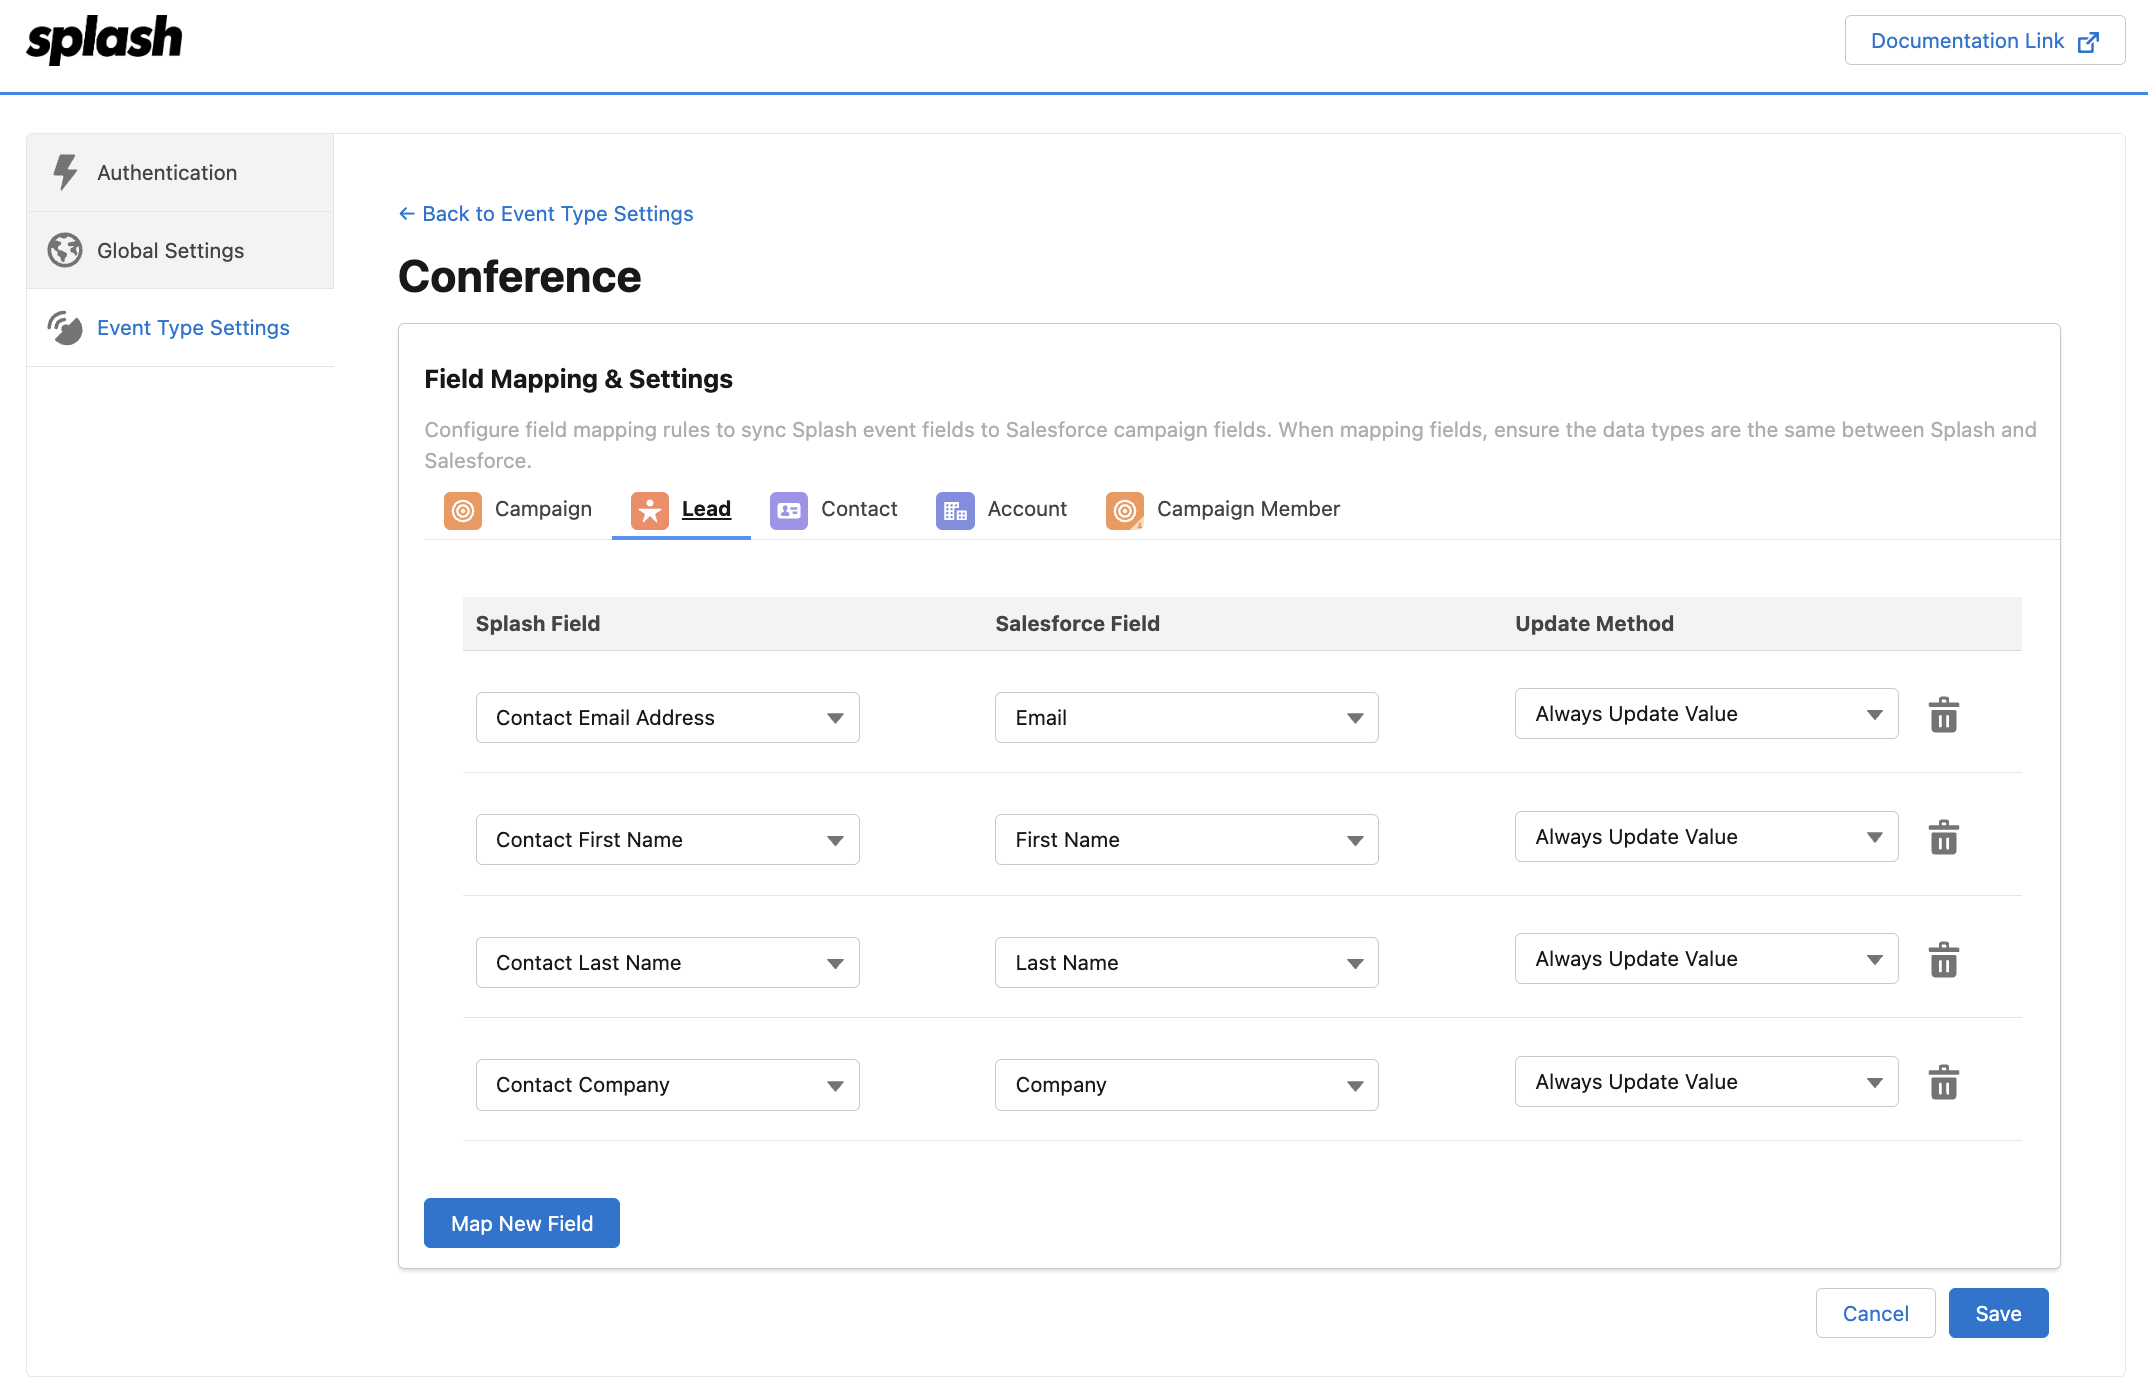Click the Authentication lightning bolt icon
This screenshot has width=2148, height=1400.
click(x=66, y=172)
